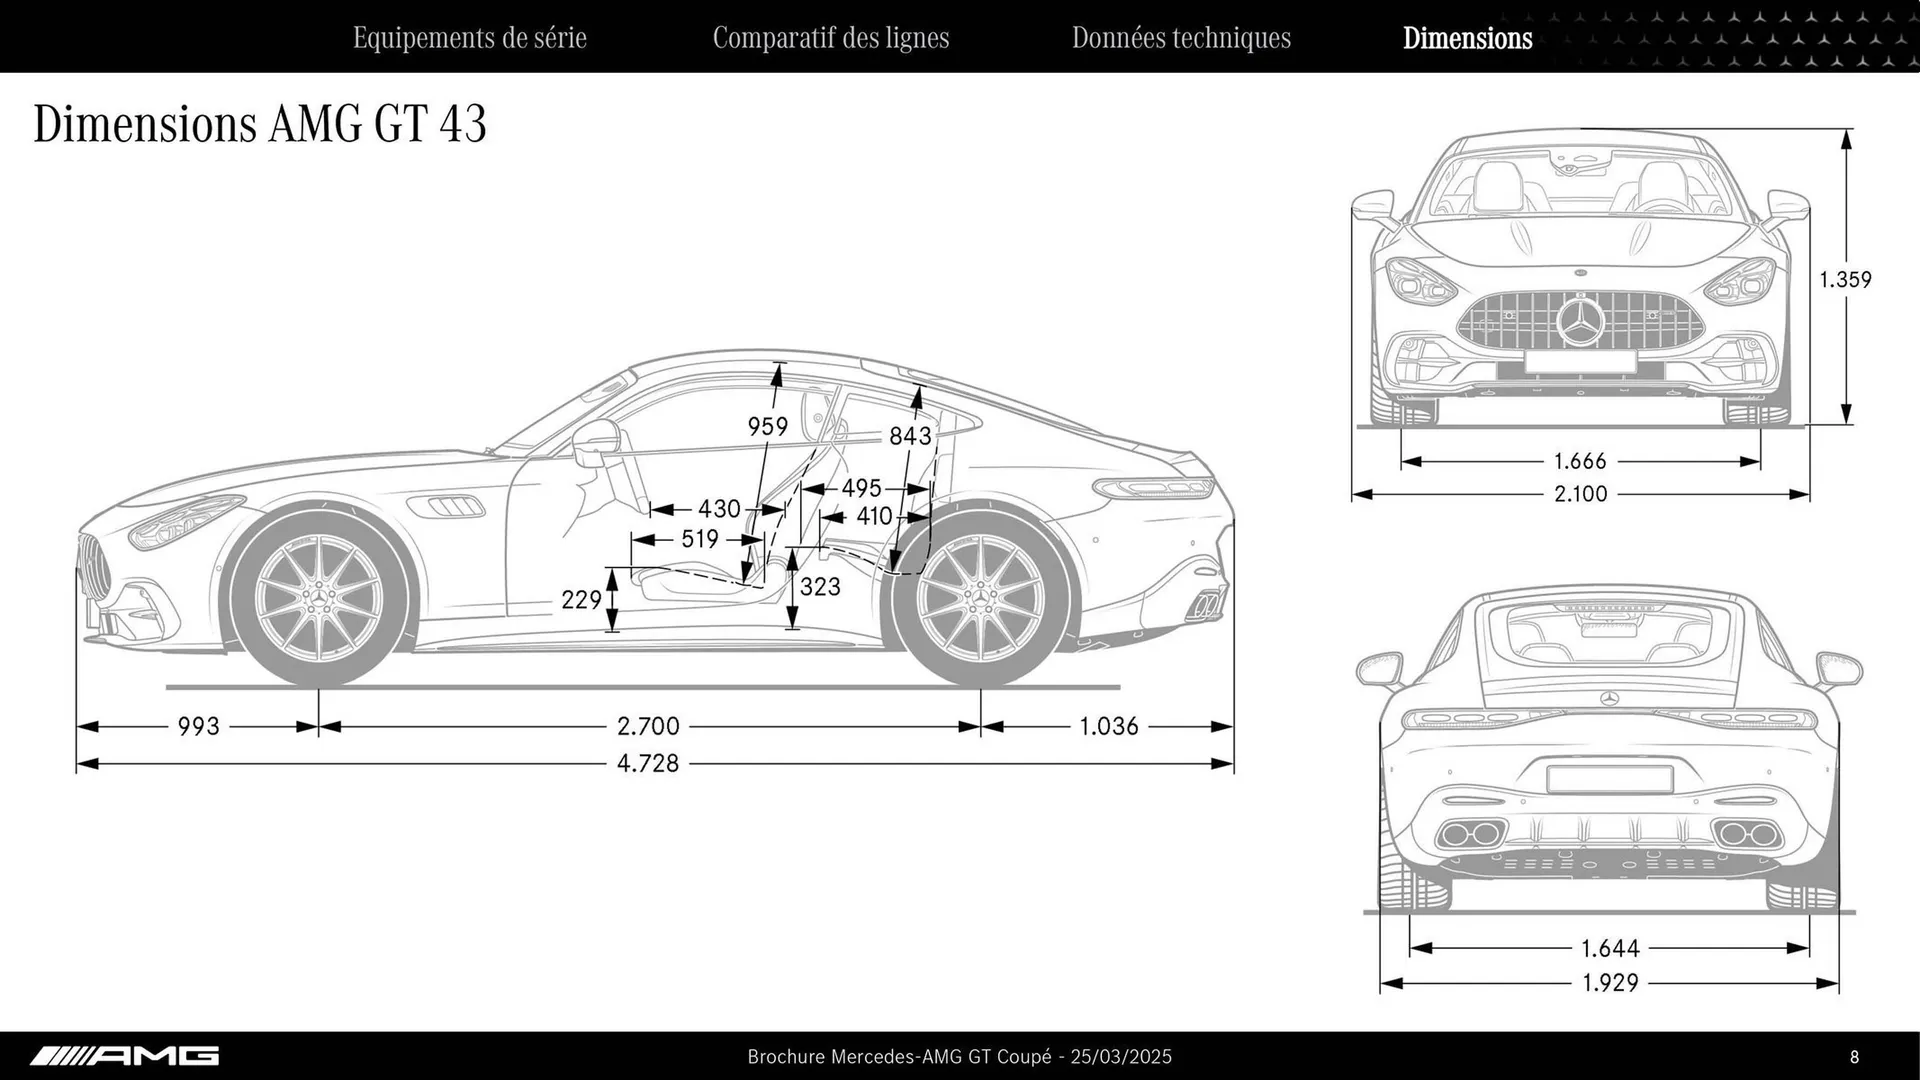
Task: Select the Mercedes star emblem on the front grille
Action: pyautogui.click(x=1581, y=320)
